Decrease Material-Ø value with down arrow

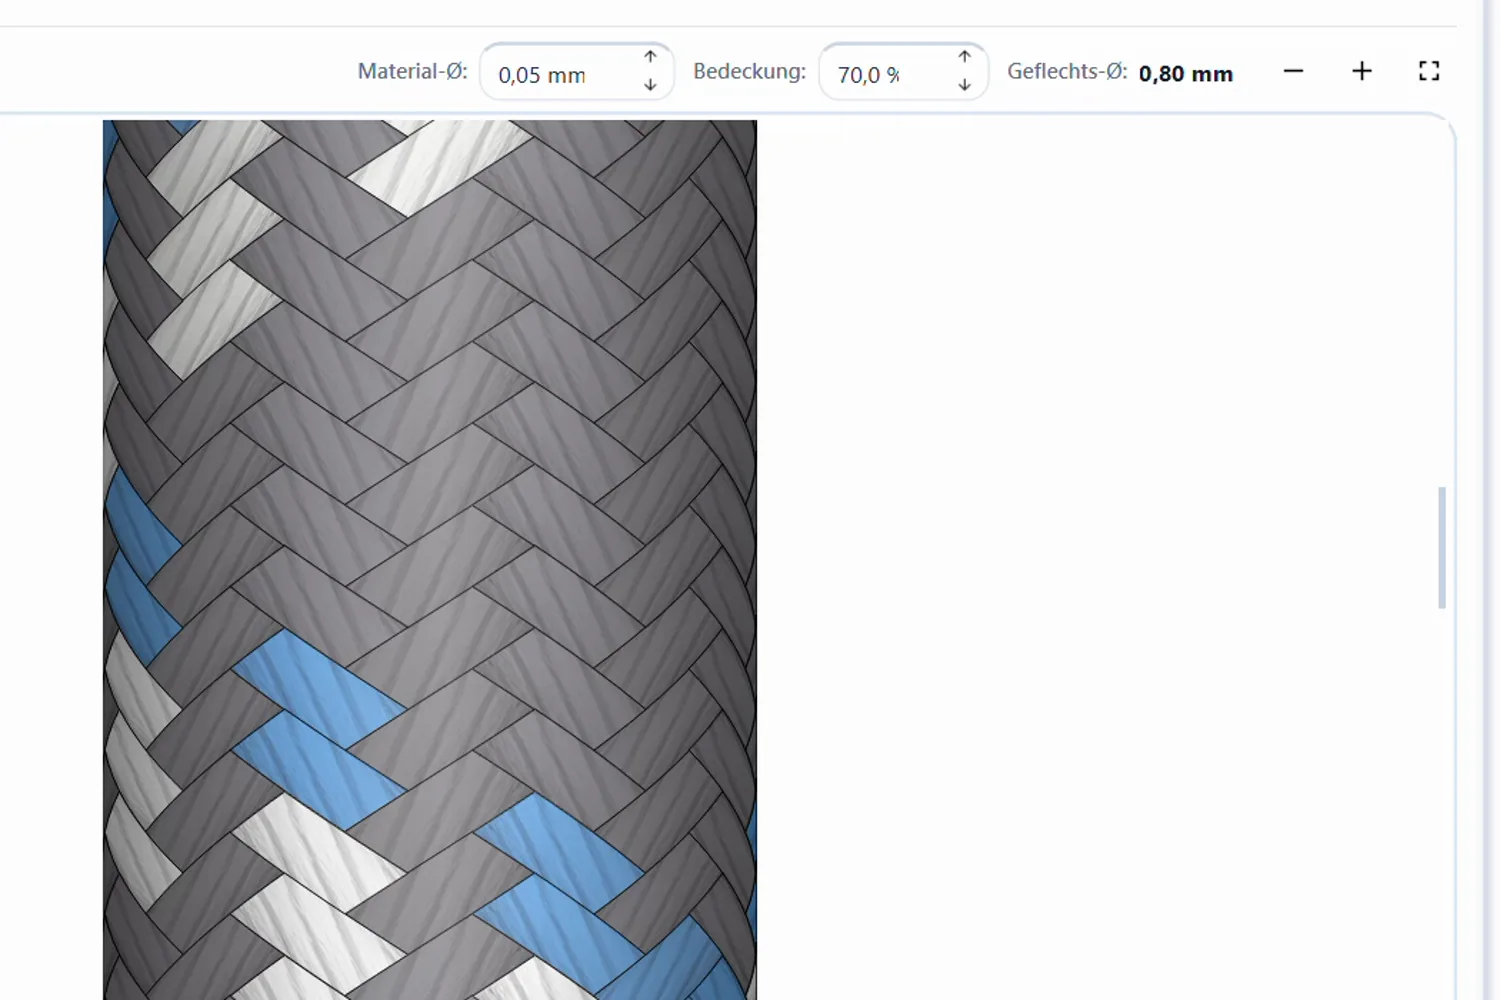pyautogui.click(x=650, y=85)
